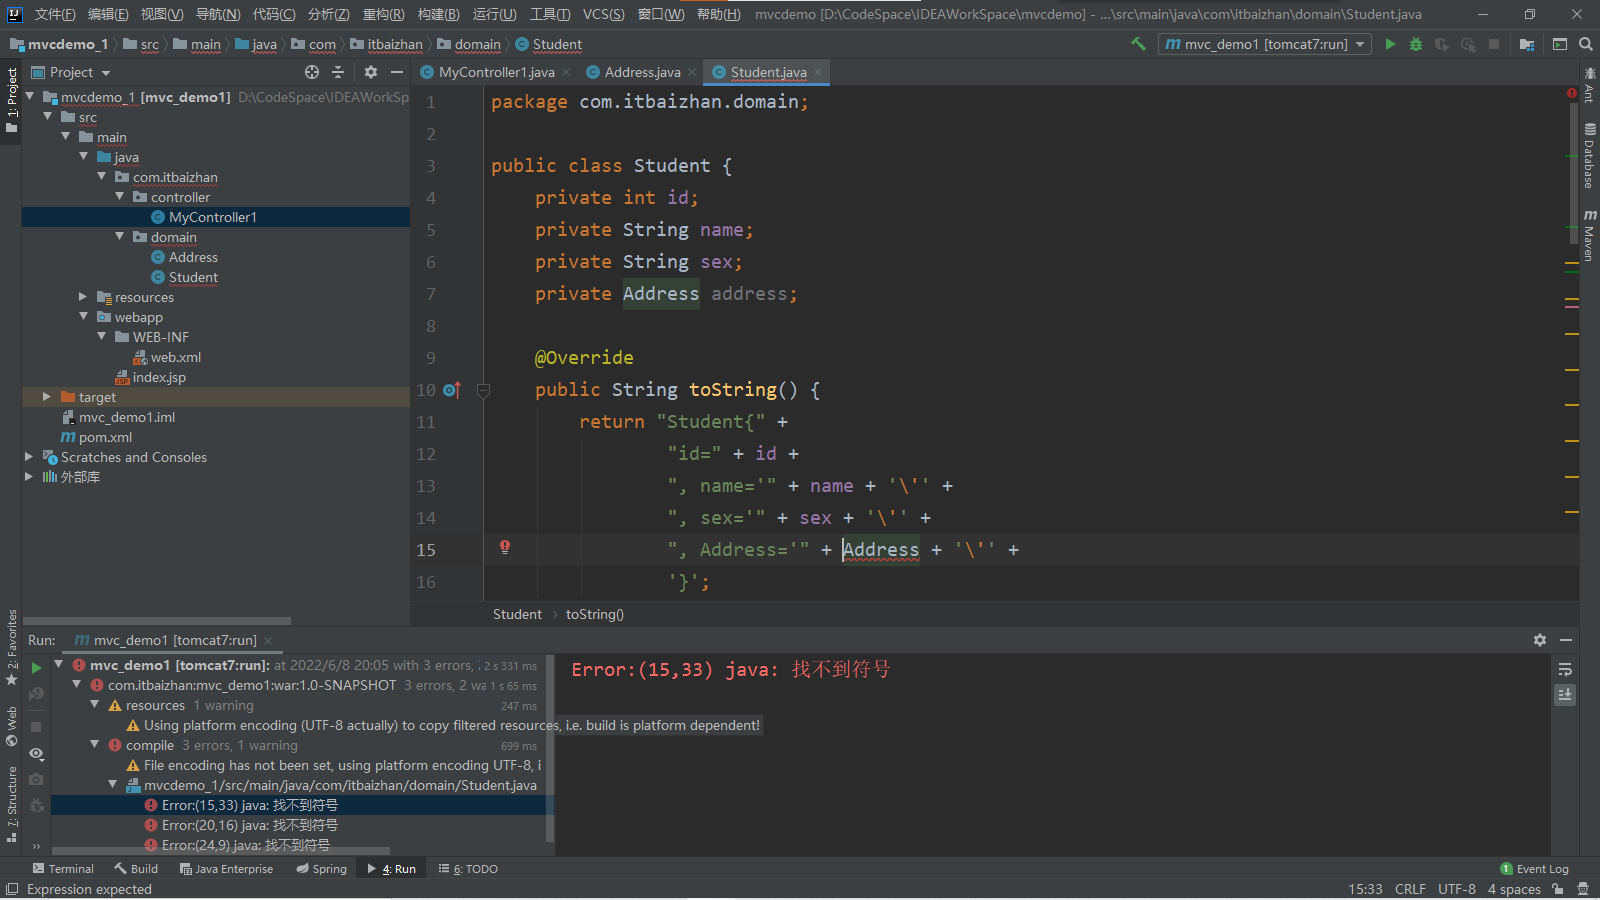
Task: Select pom.xml in Project tree
Action: (x=105, y=437)
